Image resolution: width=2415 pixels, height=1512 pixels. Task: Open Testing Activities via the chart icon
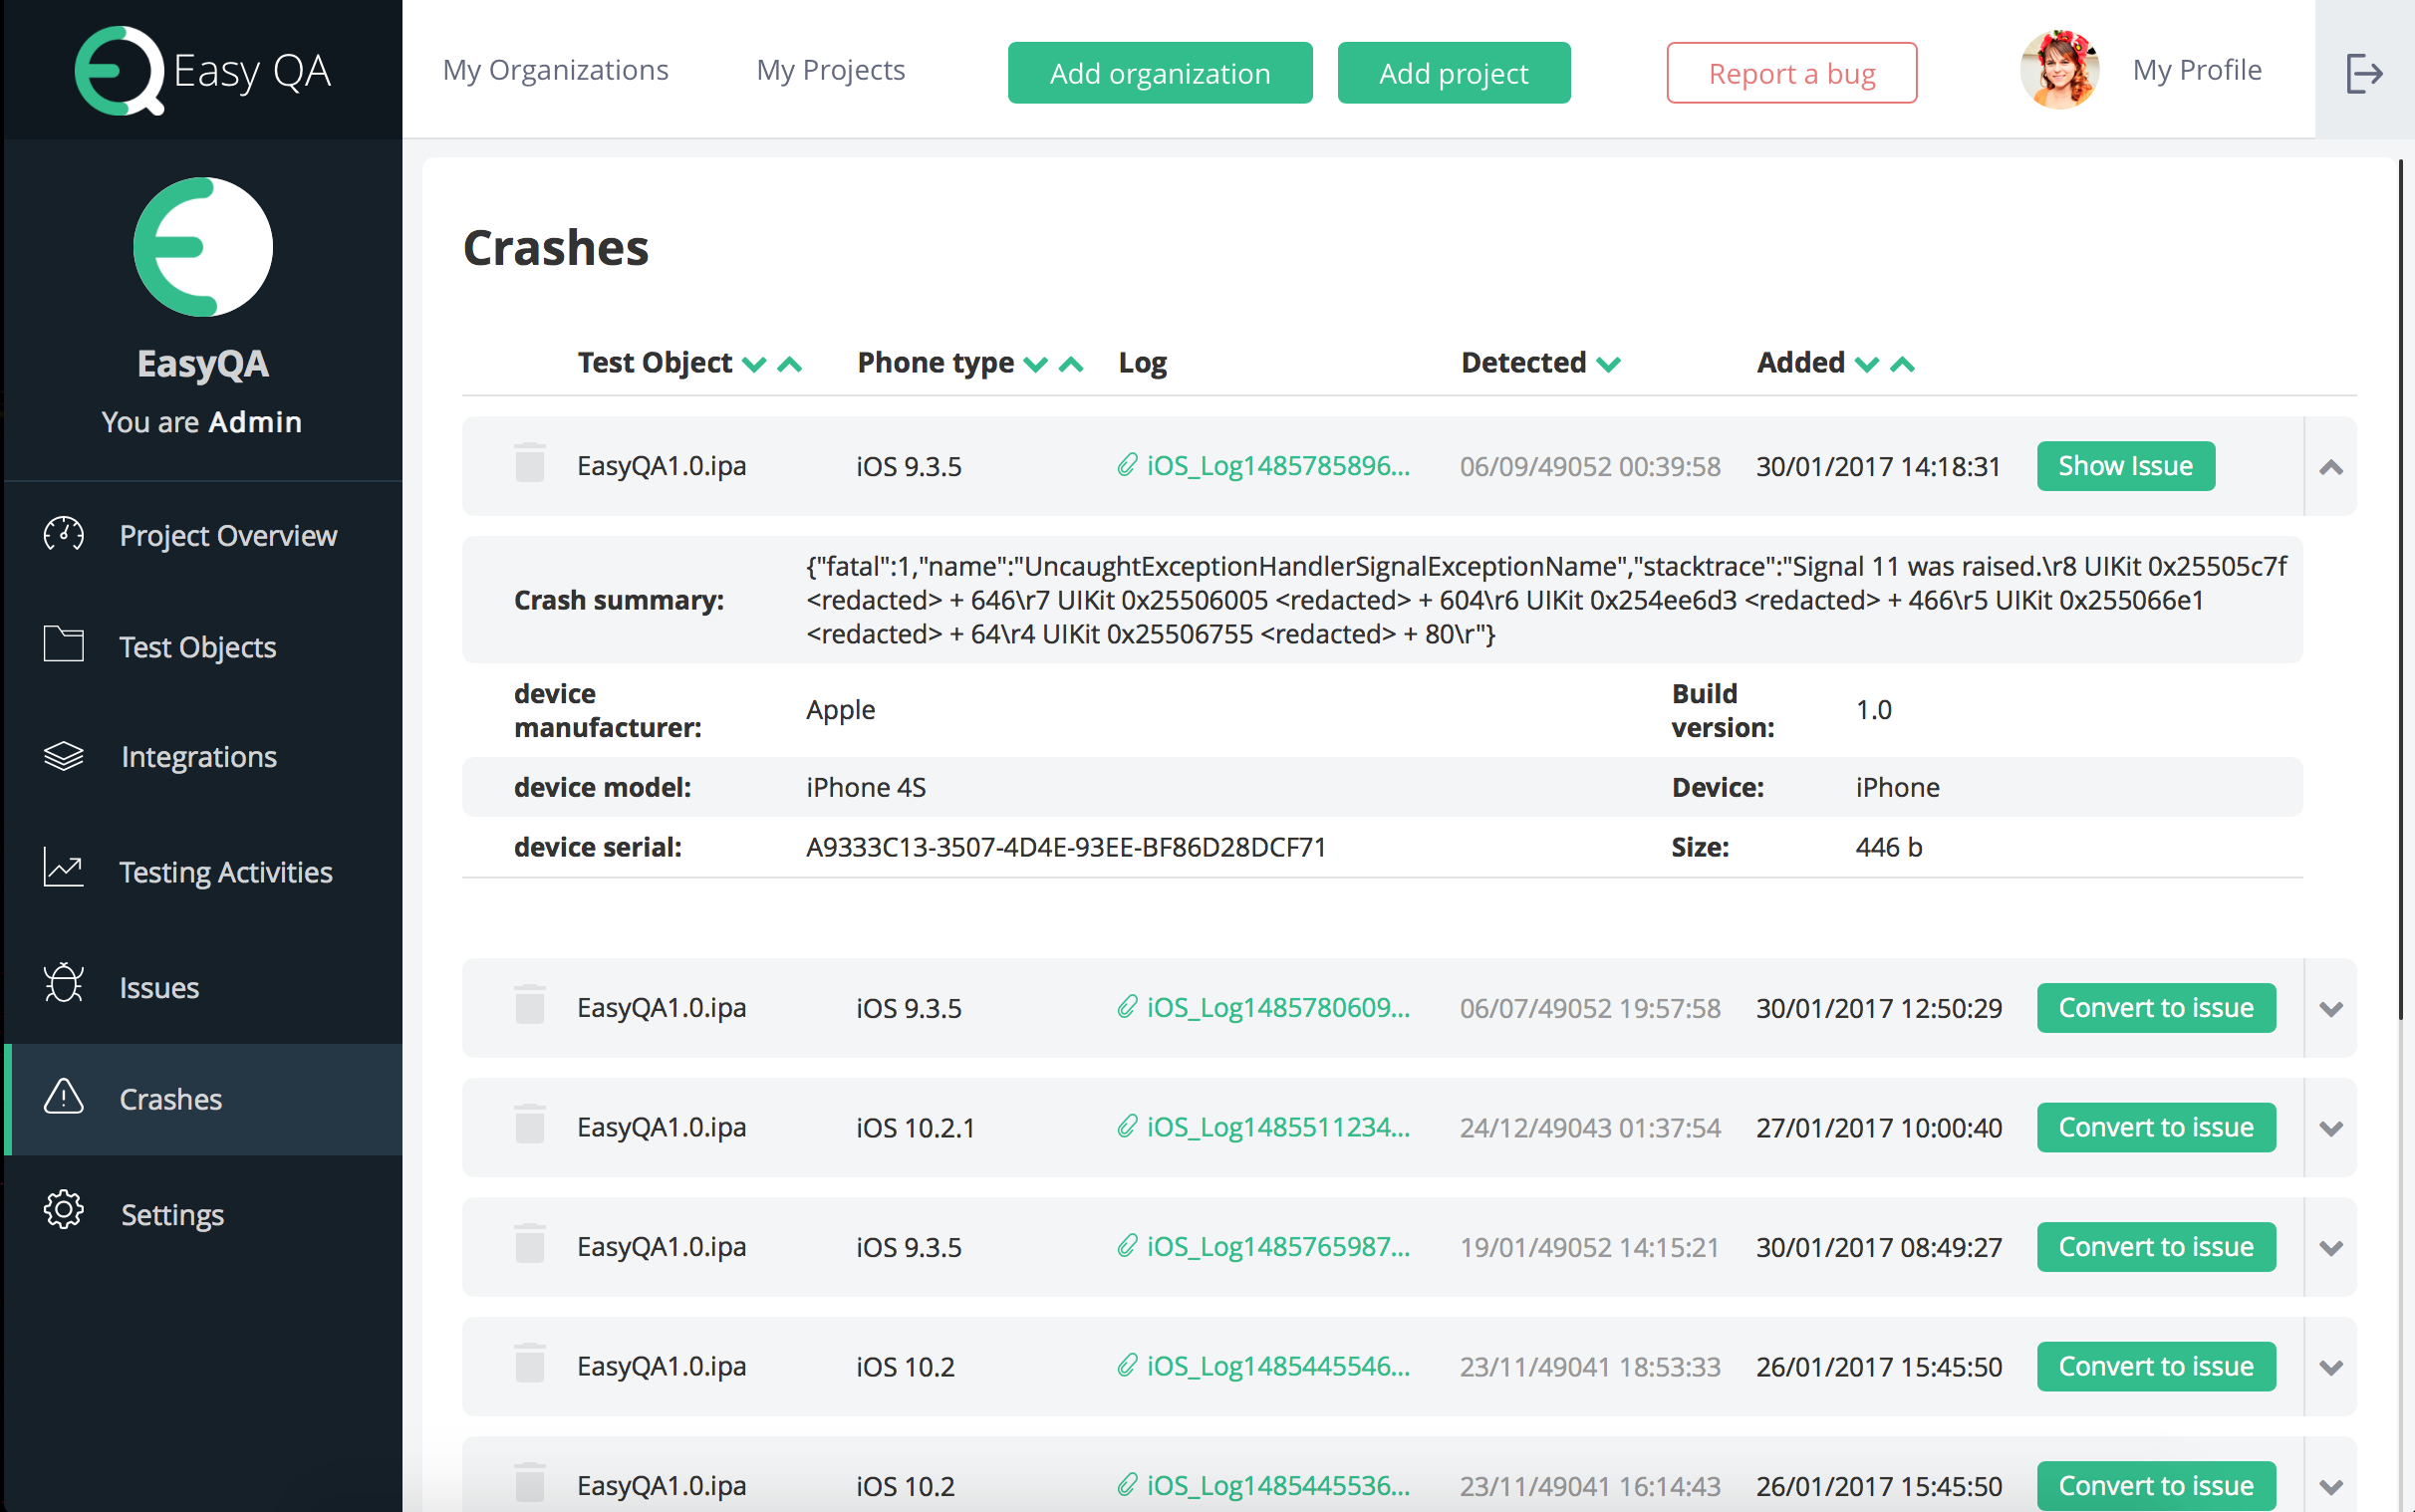point(62,869)
